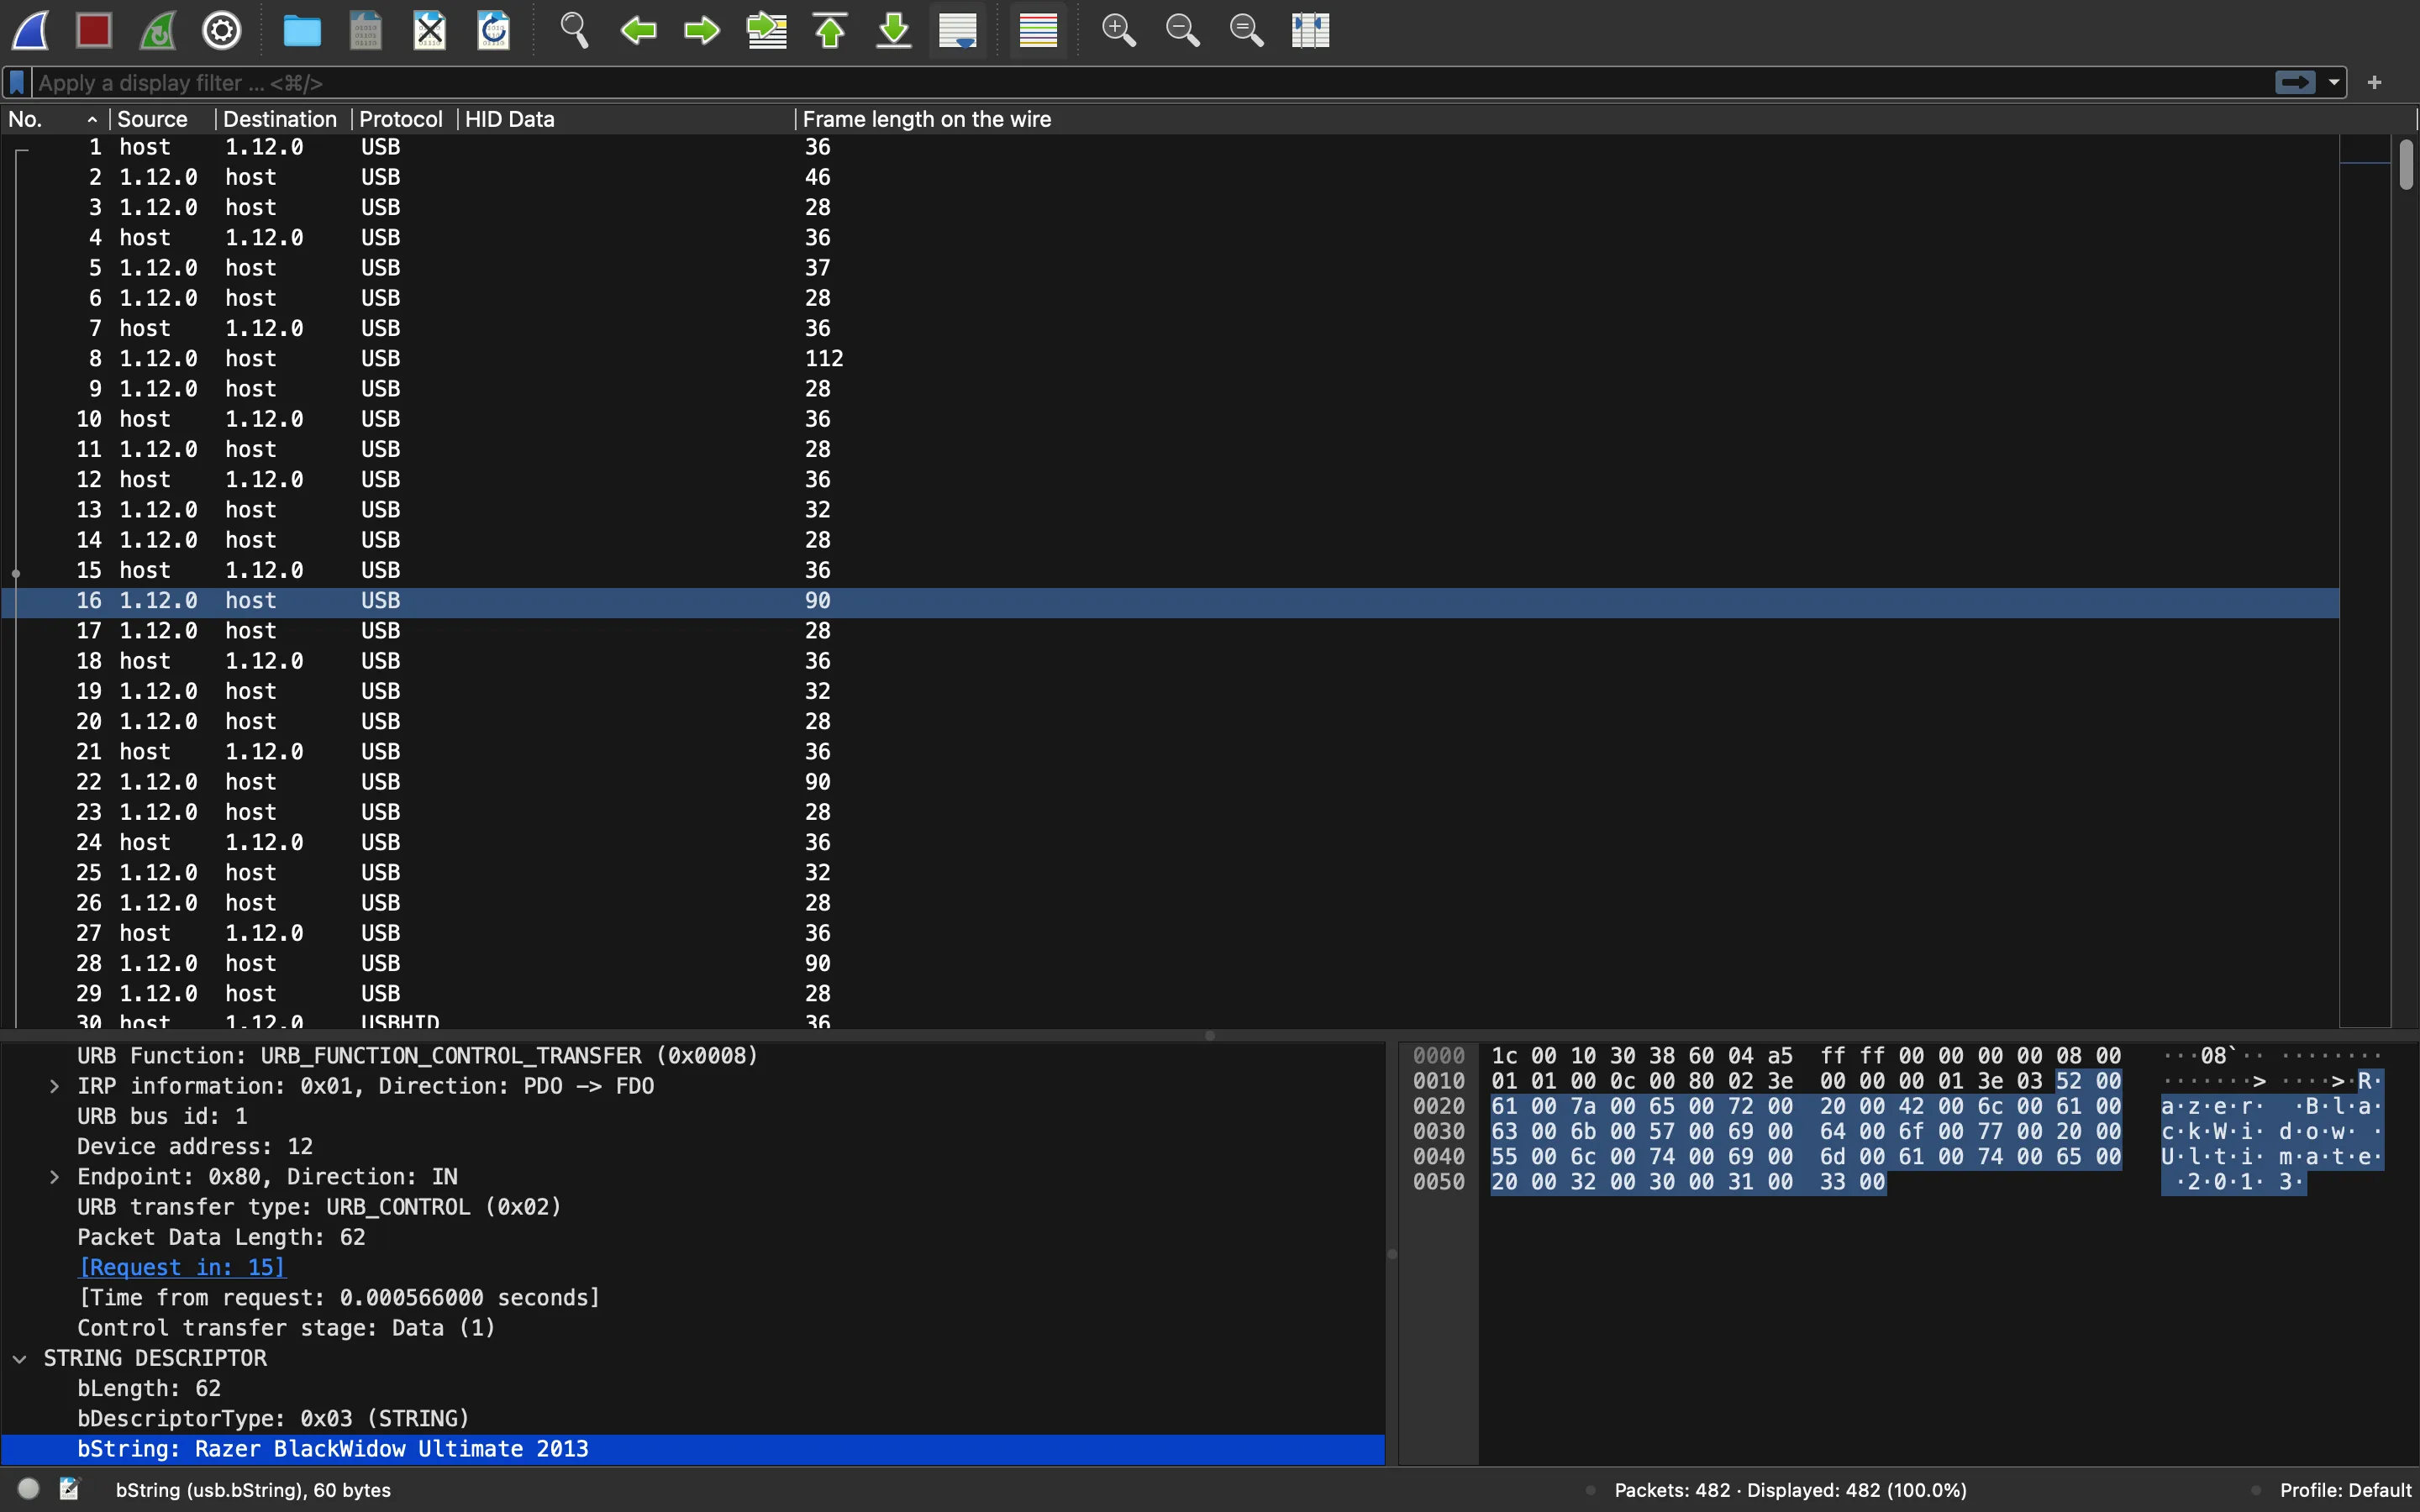Screen dimensions: 2420x1512
Task: Jump to the last packet icon
Action: click(894, 30)
